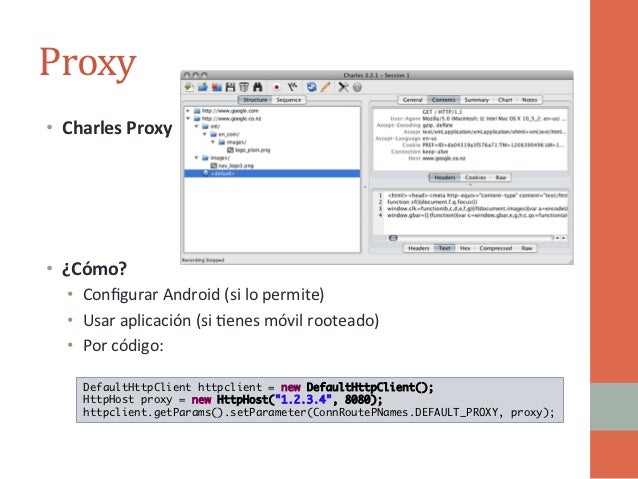Image resolution: width=638 pixels, height=479 pixels.
Task: Select the Raw tab in the request pane
Action: (501, 177)
